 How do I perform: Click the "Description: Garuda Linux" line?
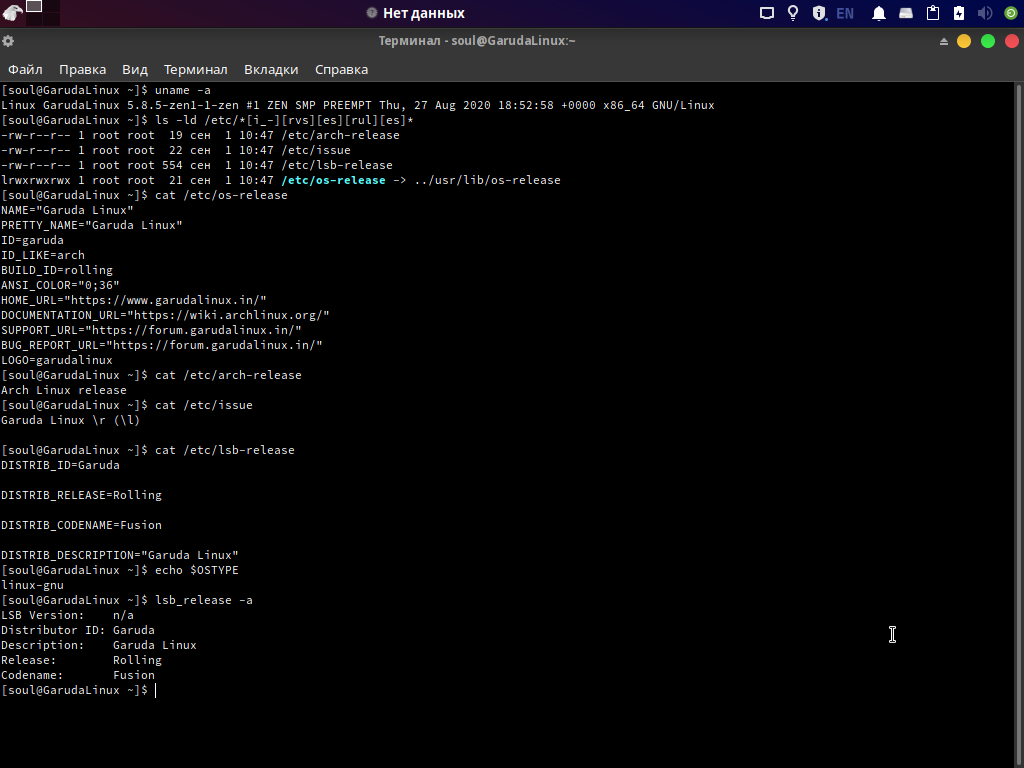pyautogui.click(x=99, y=646)
